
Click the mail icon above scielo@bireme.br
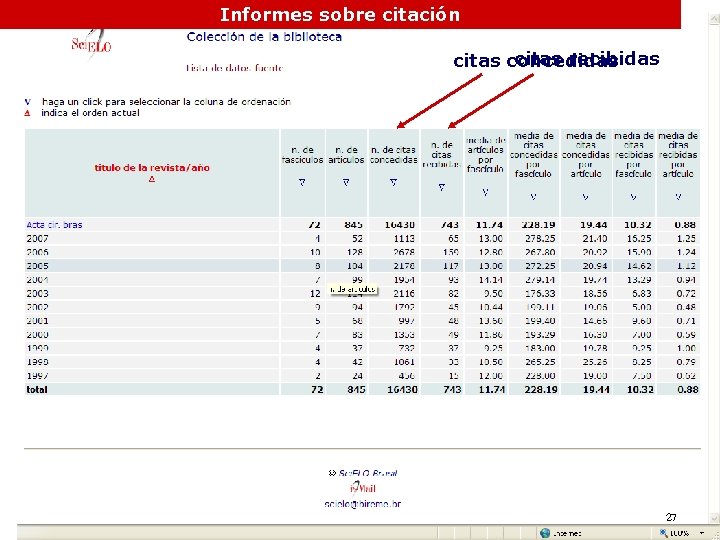tap(363, 488)
